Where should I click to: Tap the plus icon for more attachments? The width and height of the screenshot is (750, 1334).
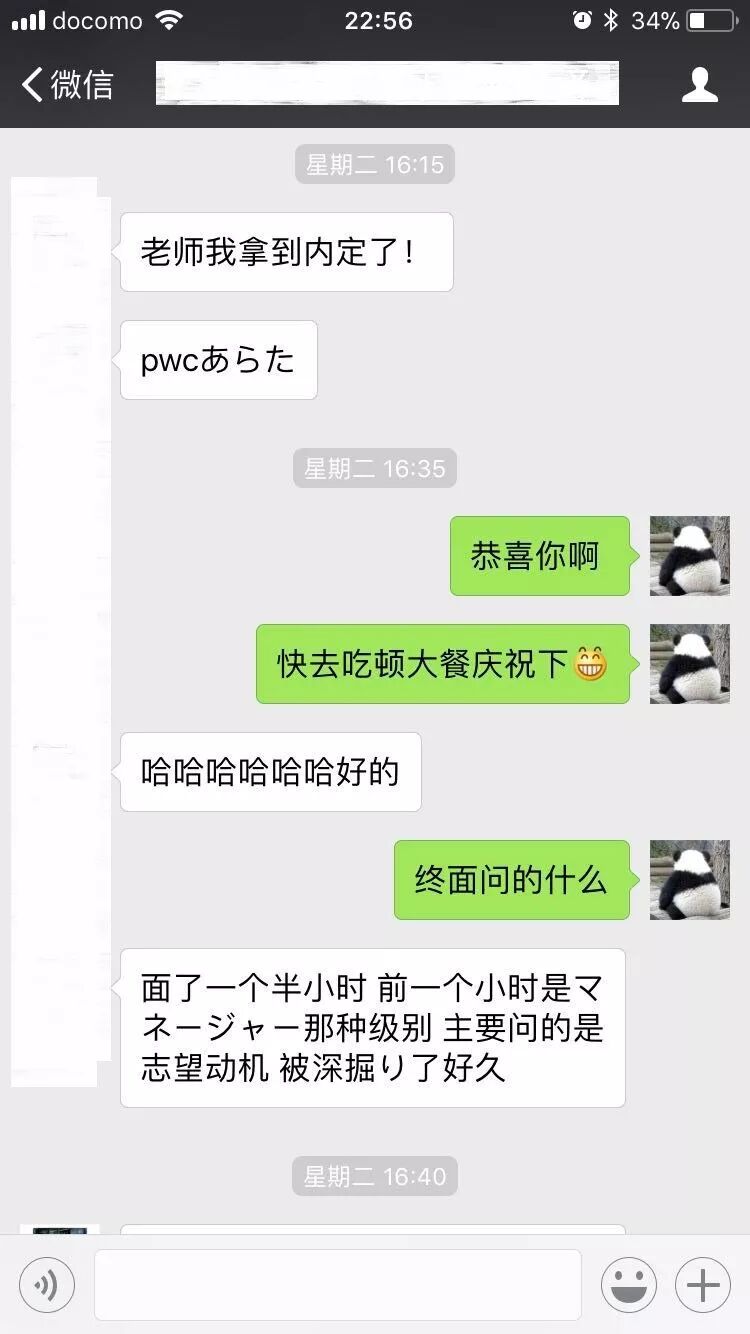tap(703, 1285)
